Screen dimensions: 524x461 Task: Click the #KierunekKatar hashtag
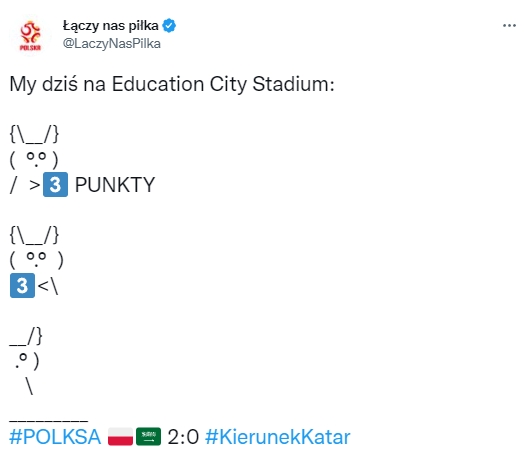click(277, 437)
